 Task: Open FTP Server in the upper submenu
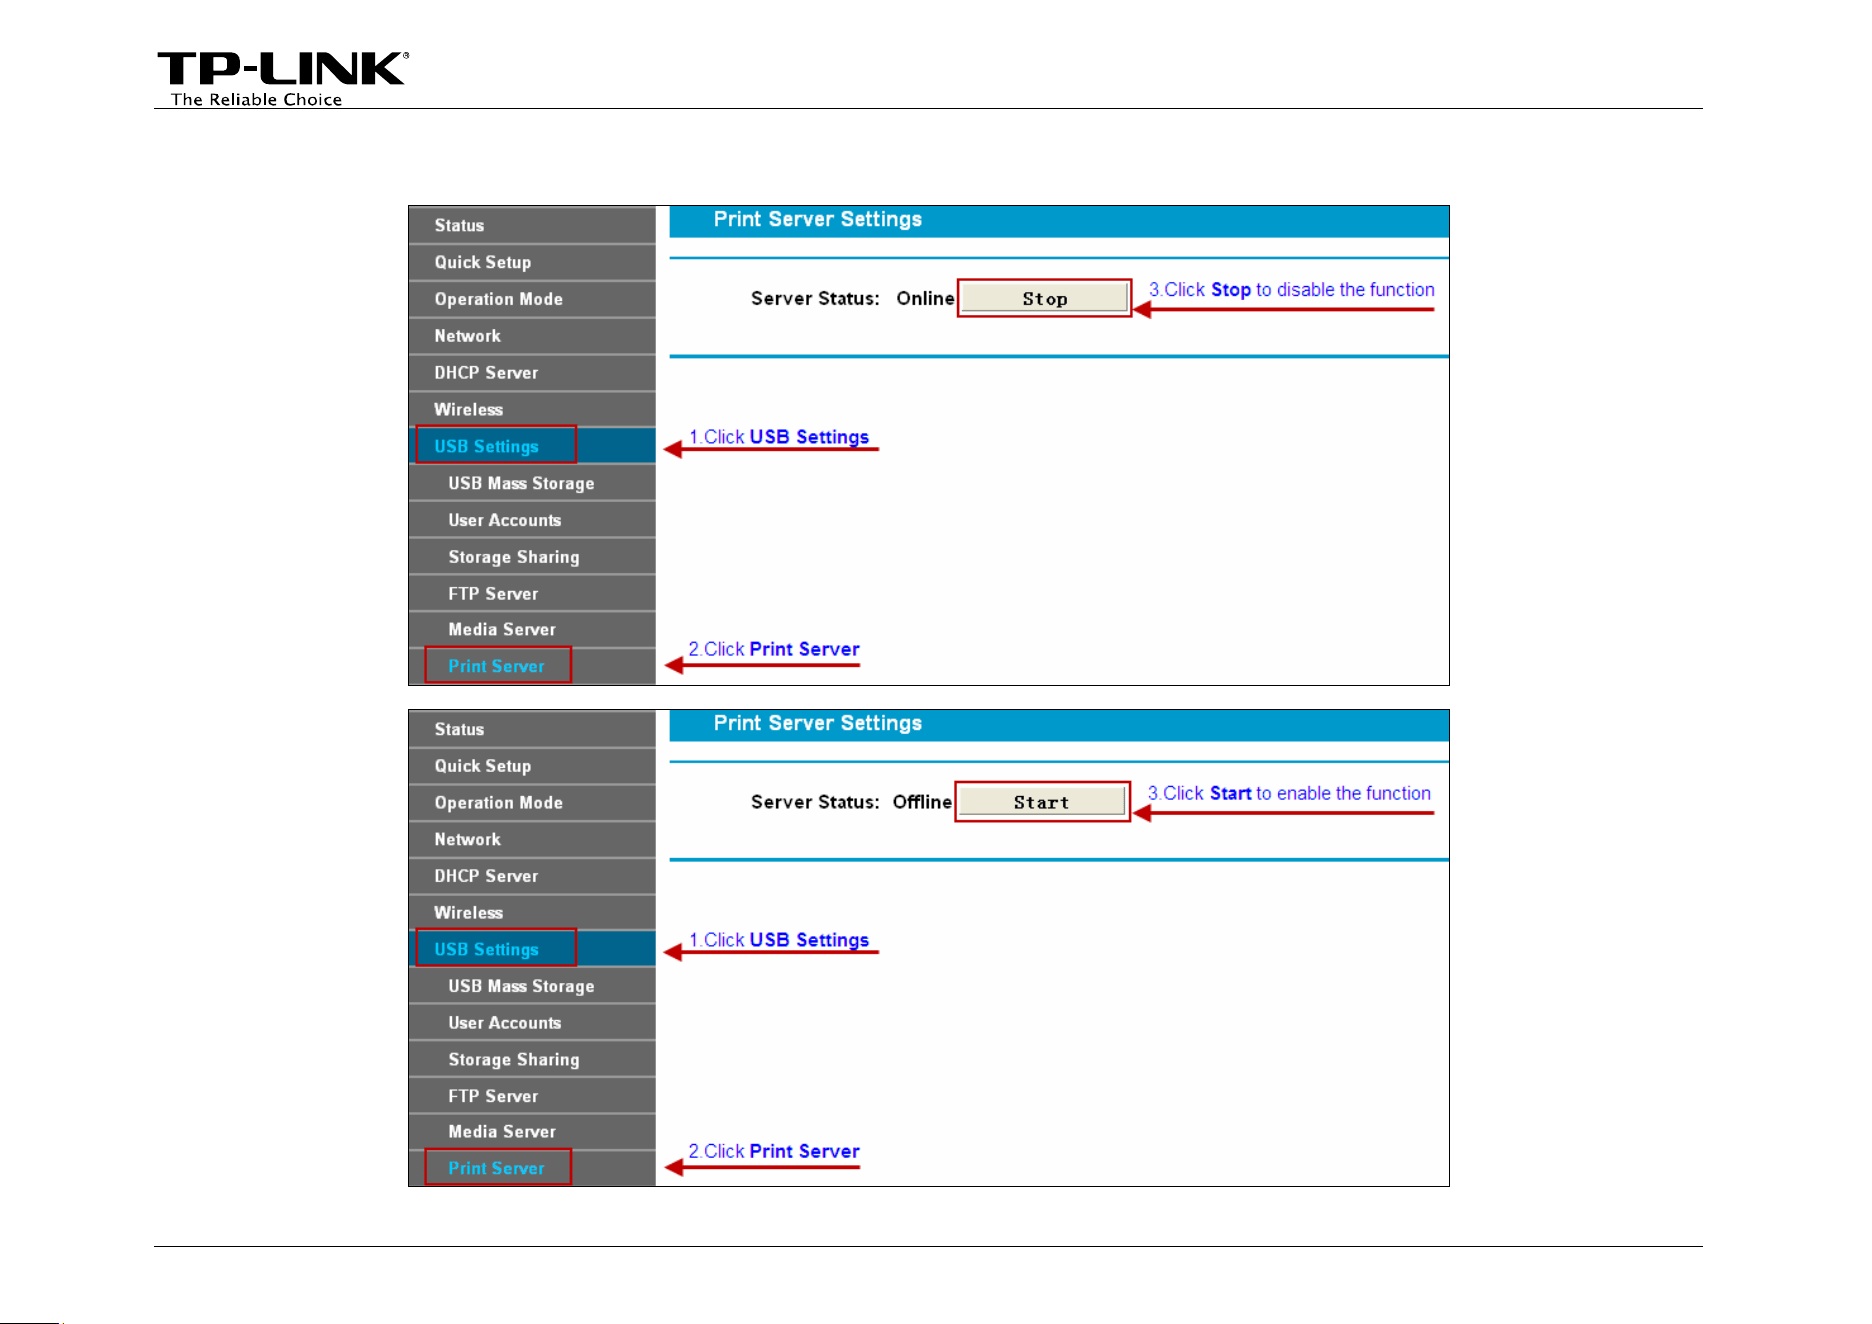(532, 593)
